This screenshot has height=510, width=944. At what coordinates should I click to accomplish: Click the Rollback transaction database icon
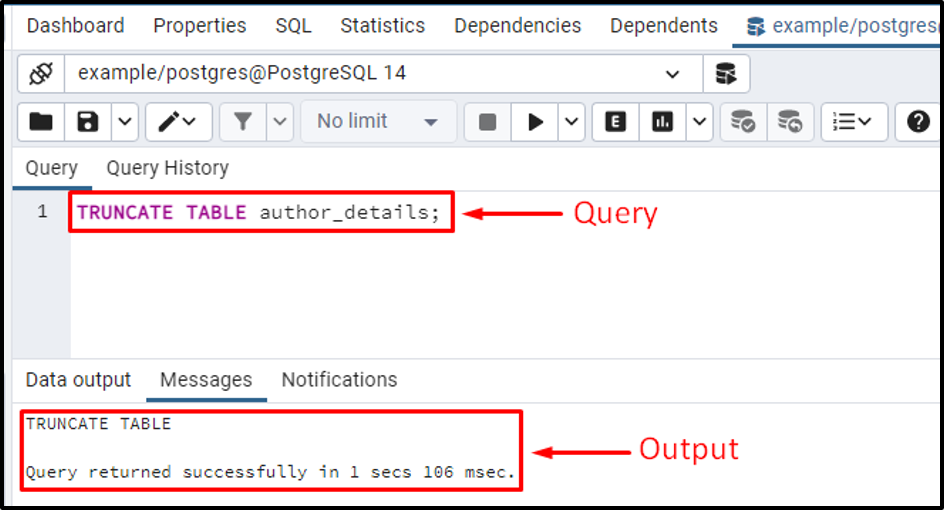790,122
